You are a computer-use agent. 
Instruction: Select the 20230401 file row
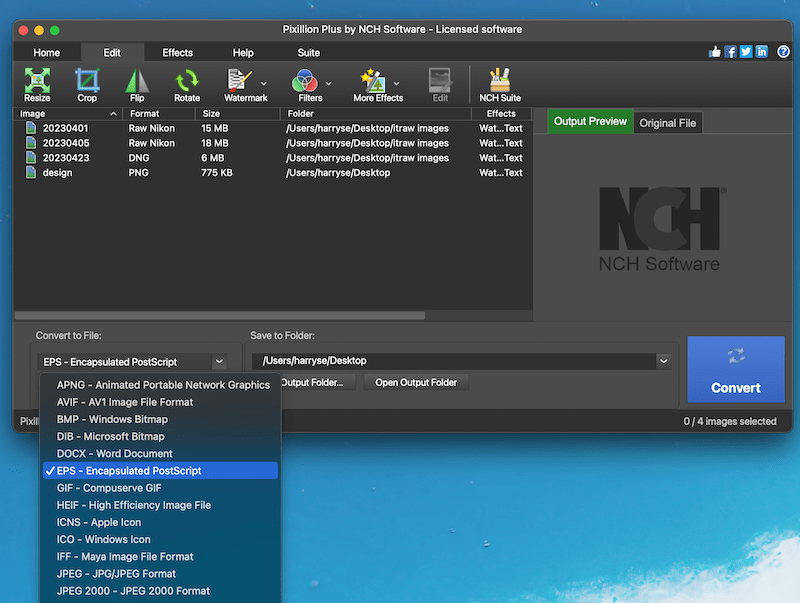(x=273, y=128)
